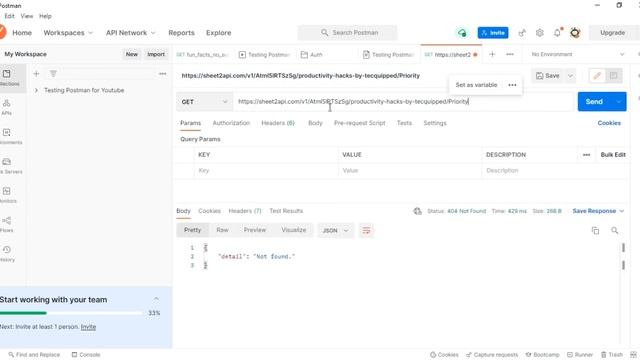The width and height of the screenshot is (640, 360).
Task: Open the Help menu
Action: [45, 16]
